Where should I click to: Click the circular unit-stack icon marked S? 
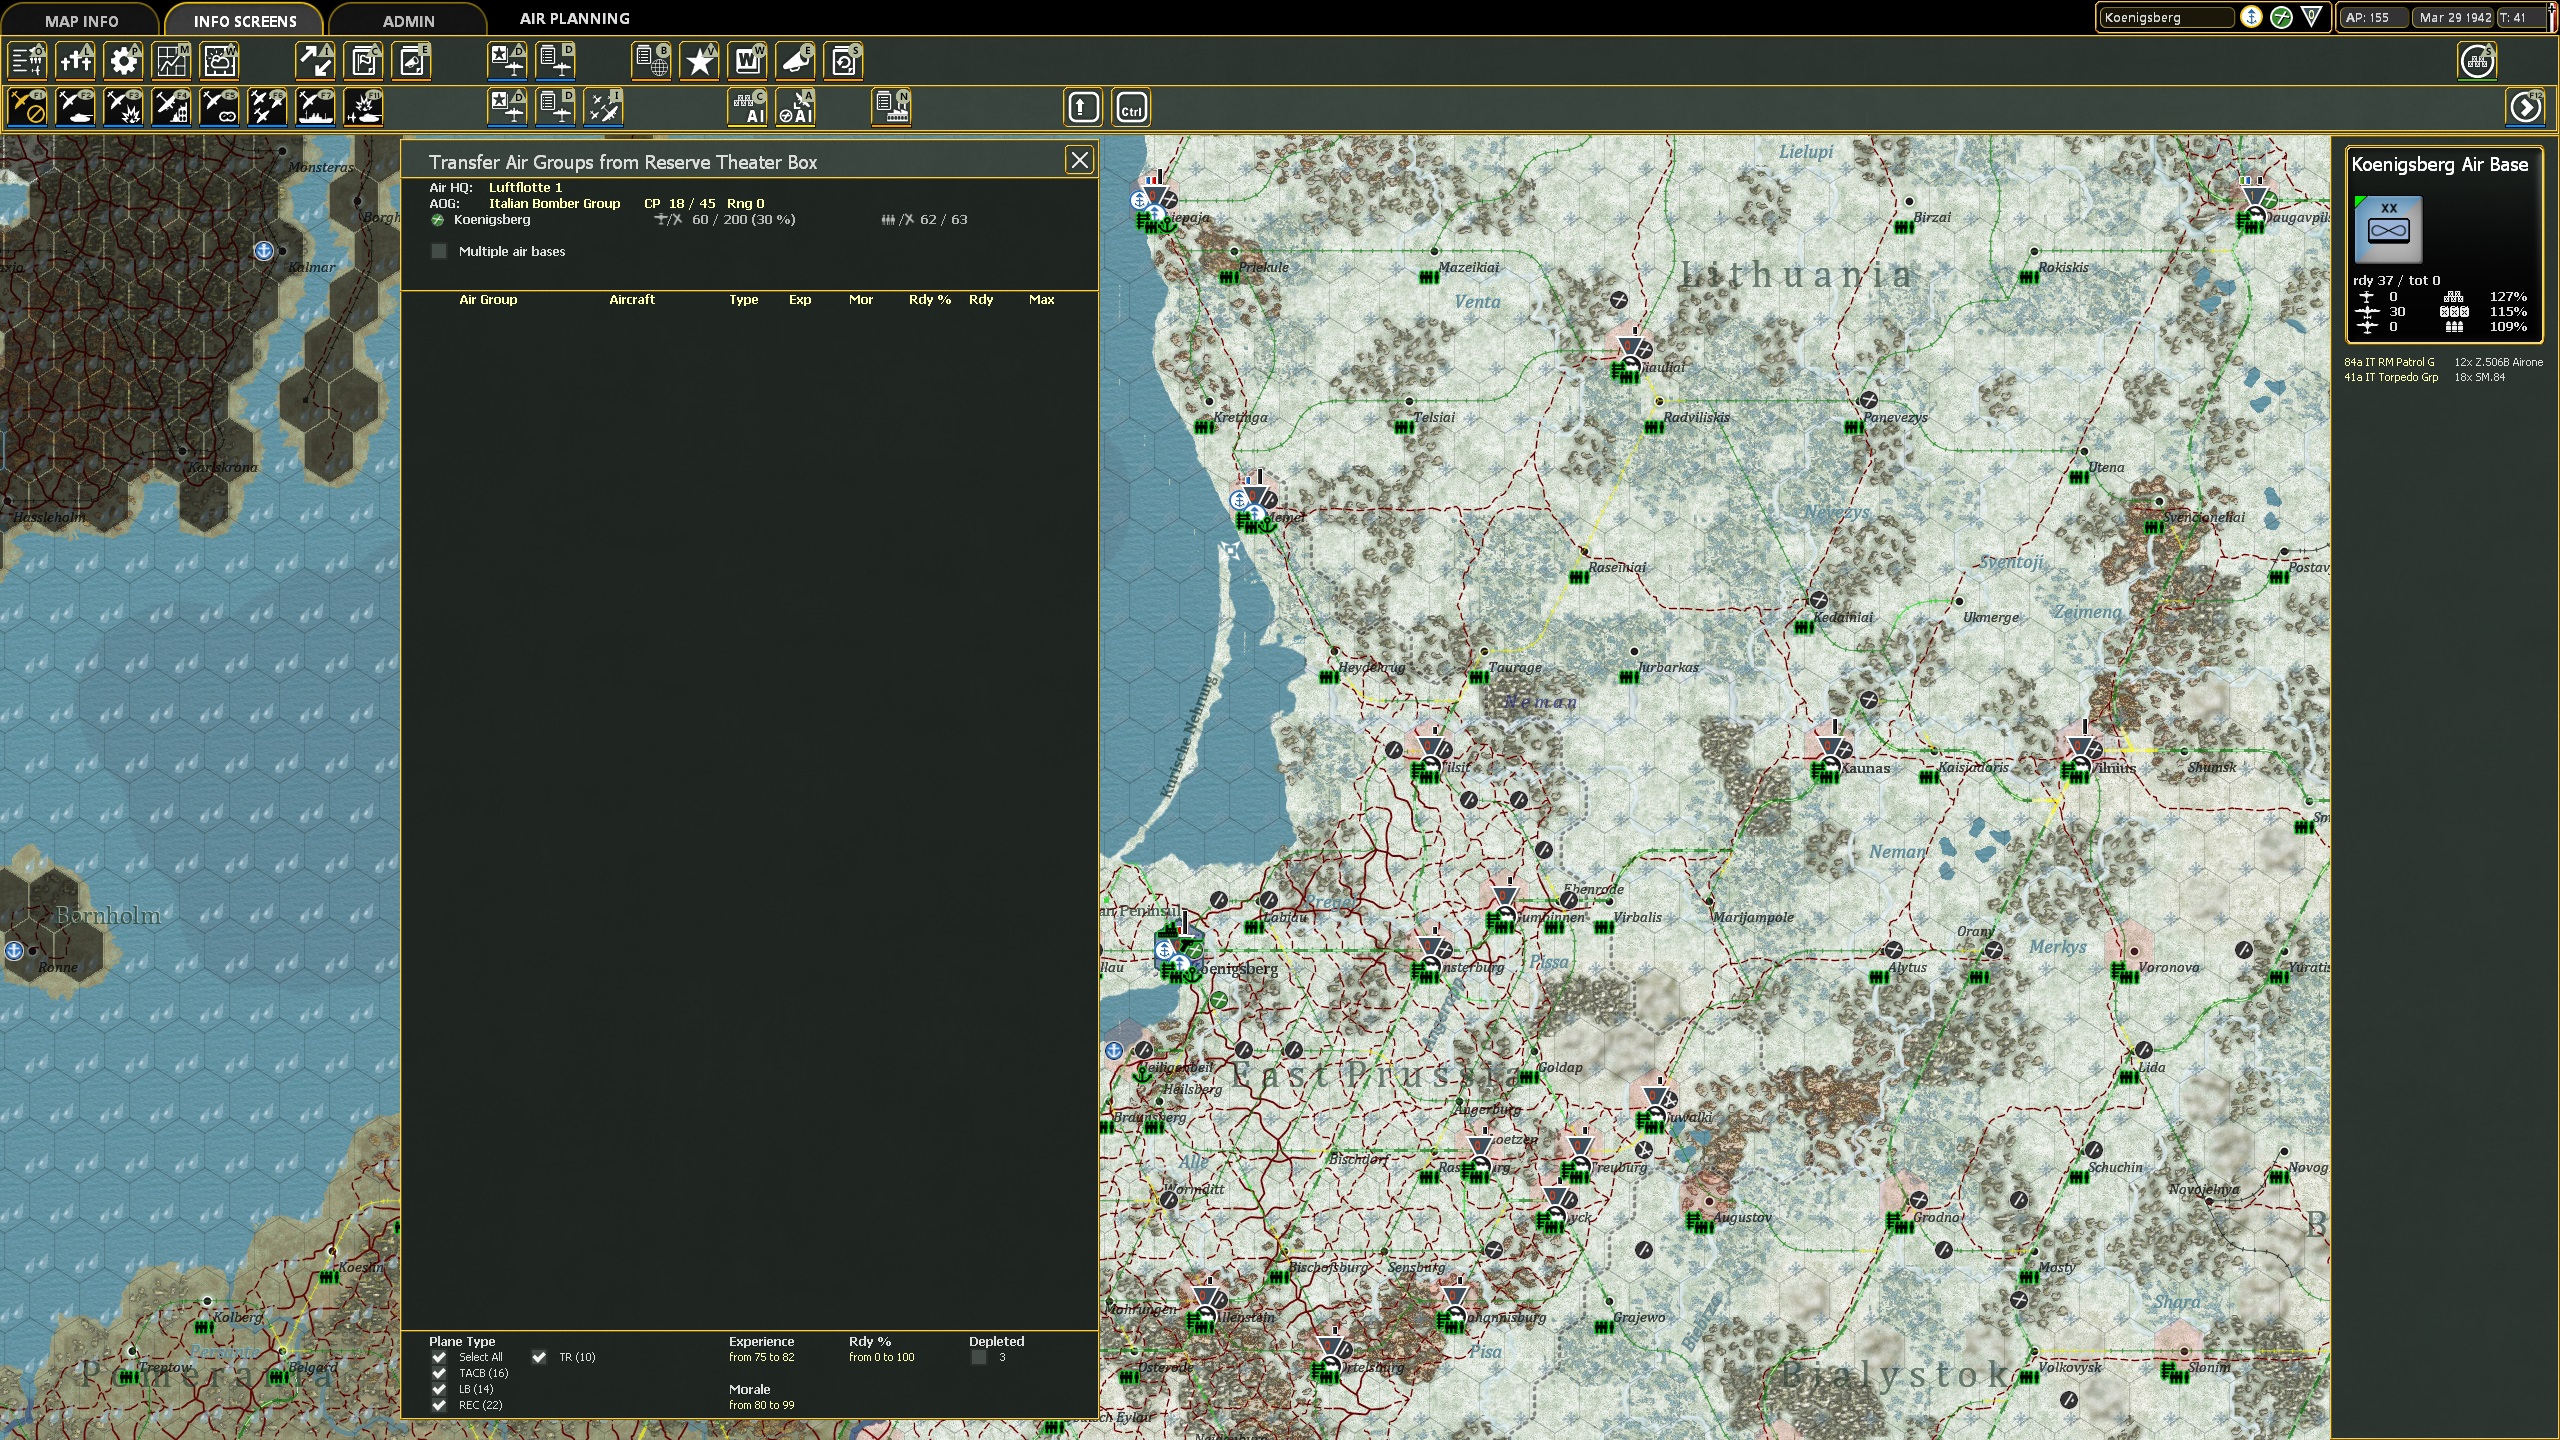2478,61
